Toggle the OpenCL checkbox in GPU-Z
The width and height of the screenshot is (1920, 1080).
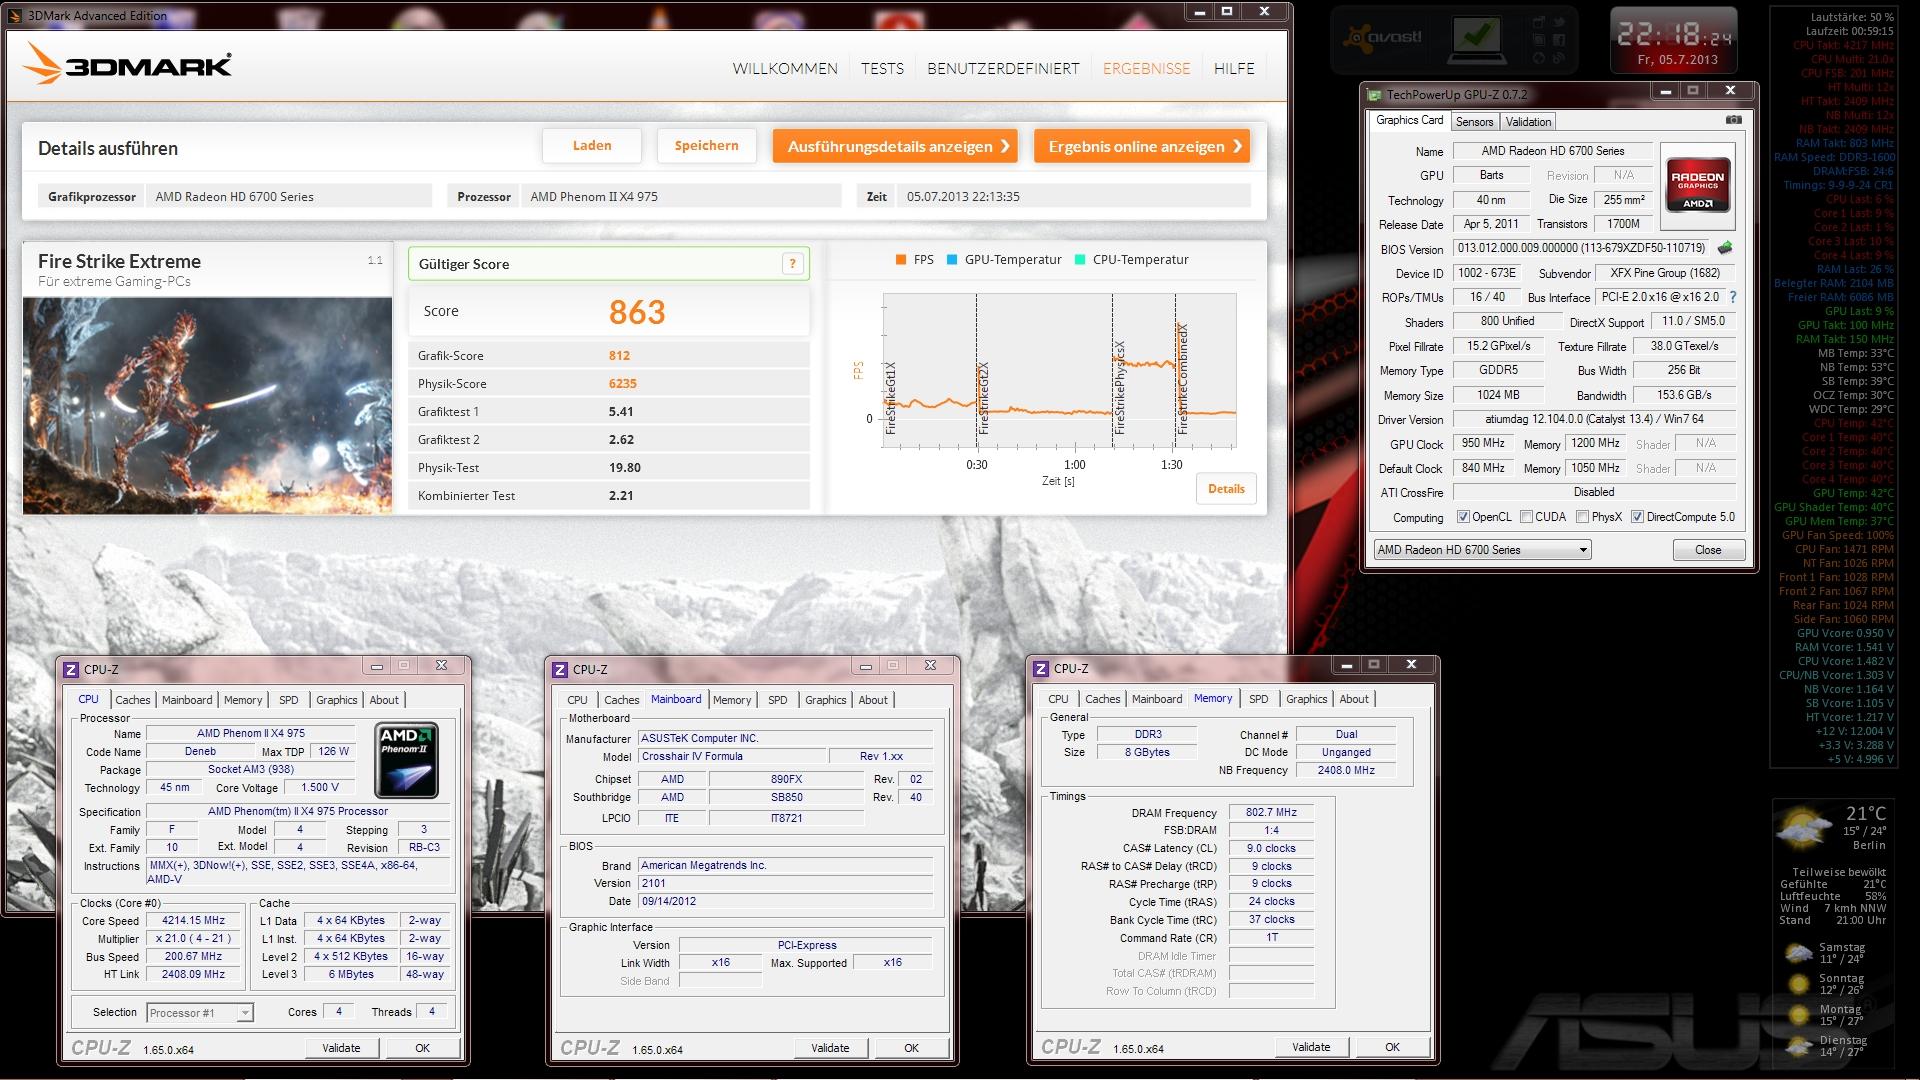tap(1463, 517)
